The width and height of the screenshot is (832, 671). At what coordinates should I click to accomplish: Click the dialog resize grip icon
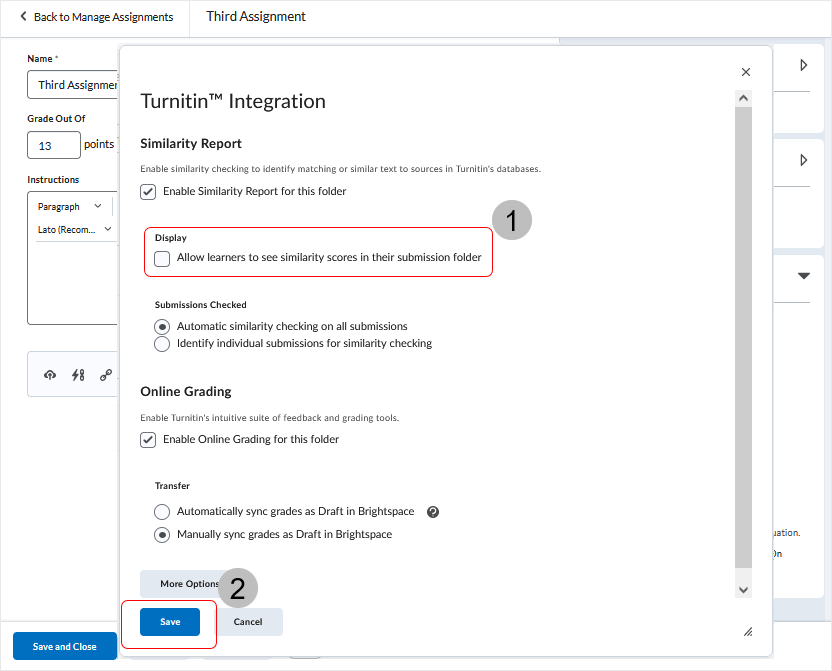[748, 631]
